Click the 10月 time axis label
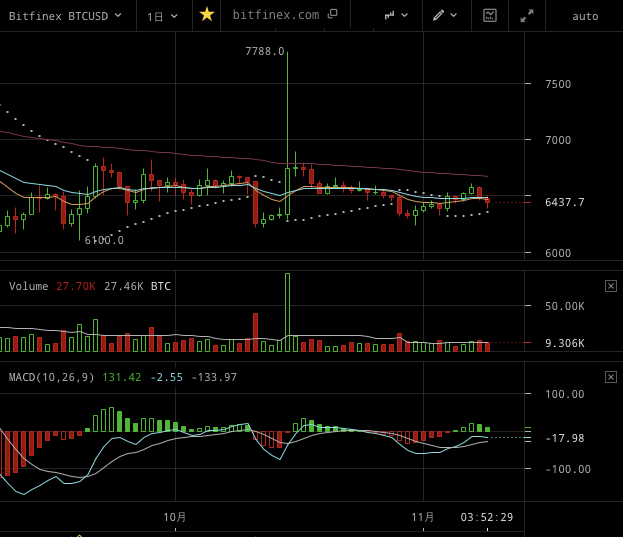The width and height of the screenshot is (623, 537). [175, 517]
